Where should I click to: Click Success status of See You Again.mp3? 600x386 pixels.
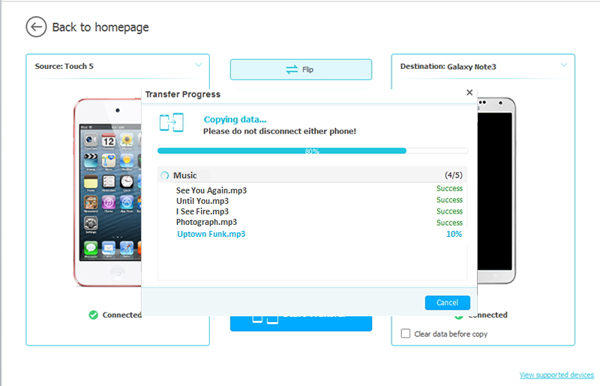pos(450,188)
